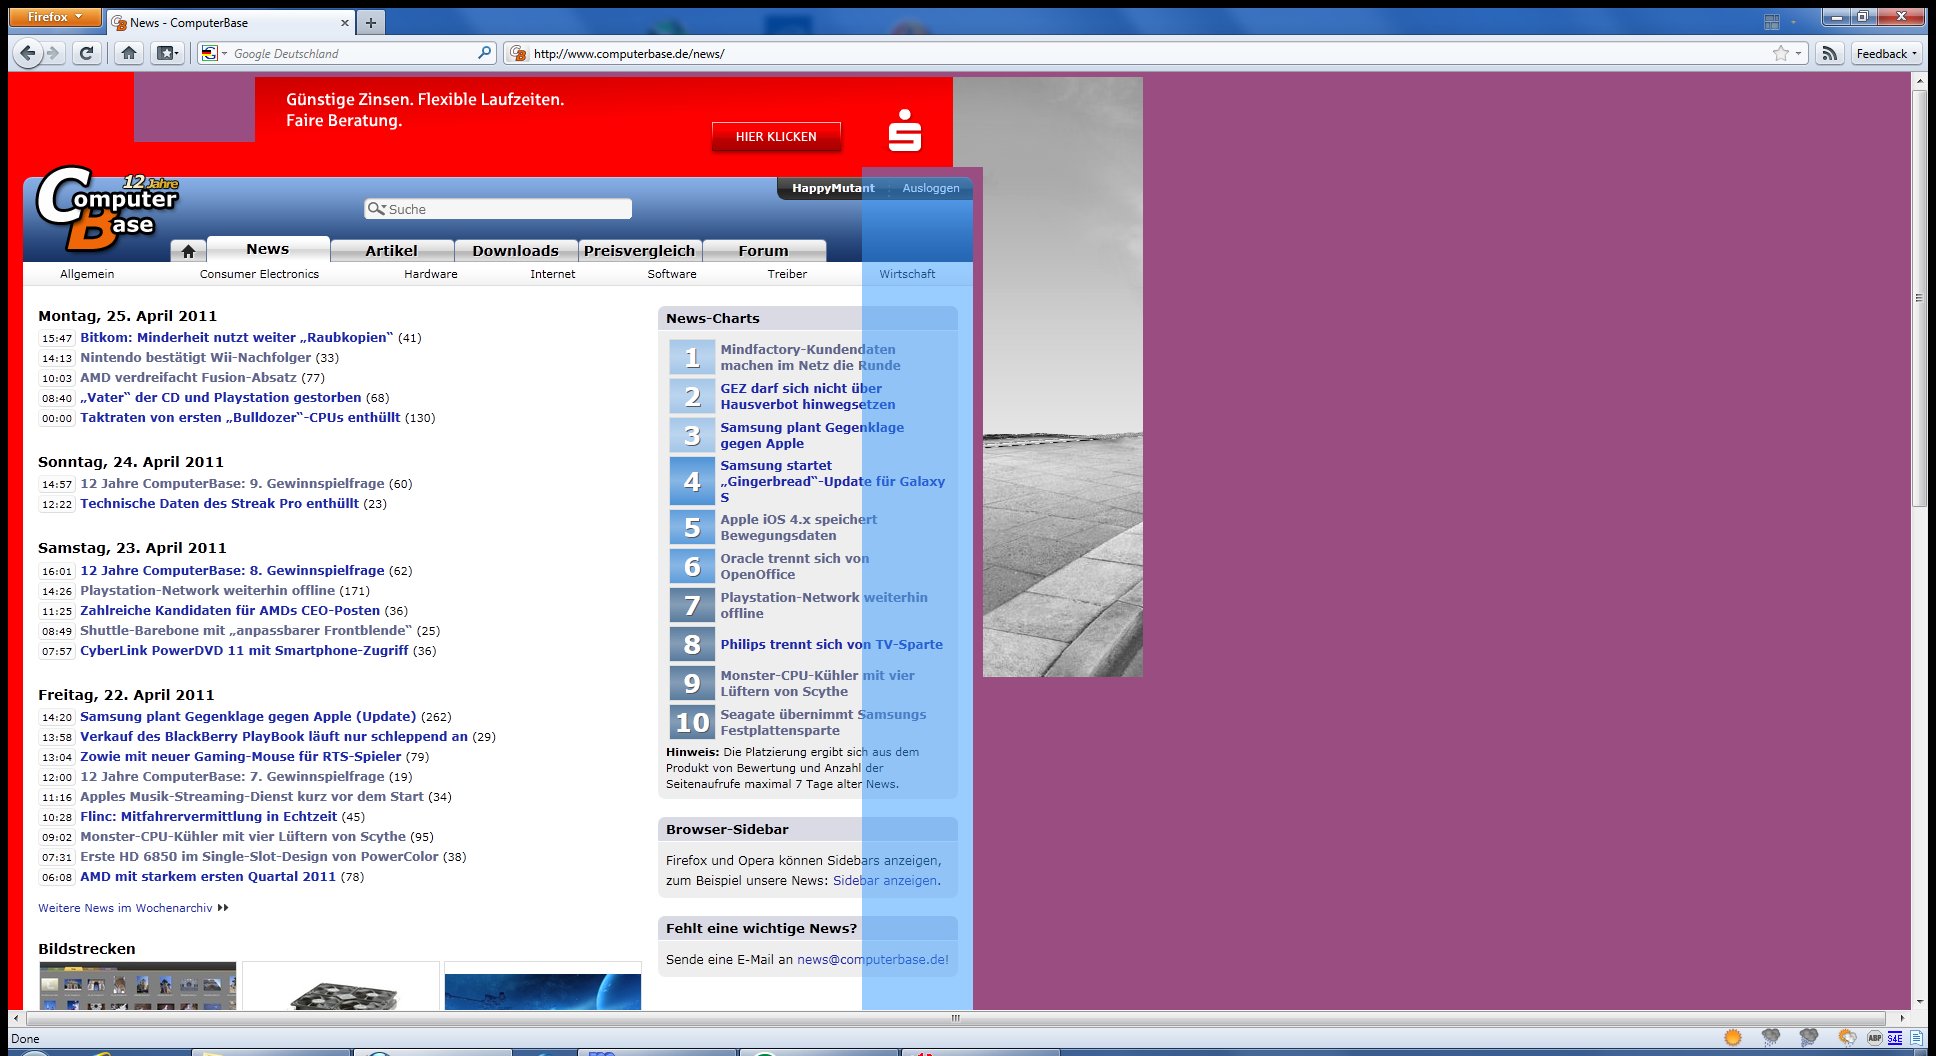
Task: Open the orange Firefox menu button
Action: [55, 17]
